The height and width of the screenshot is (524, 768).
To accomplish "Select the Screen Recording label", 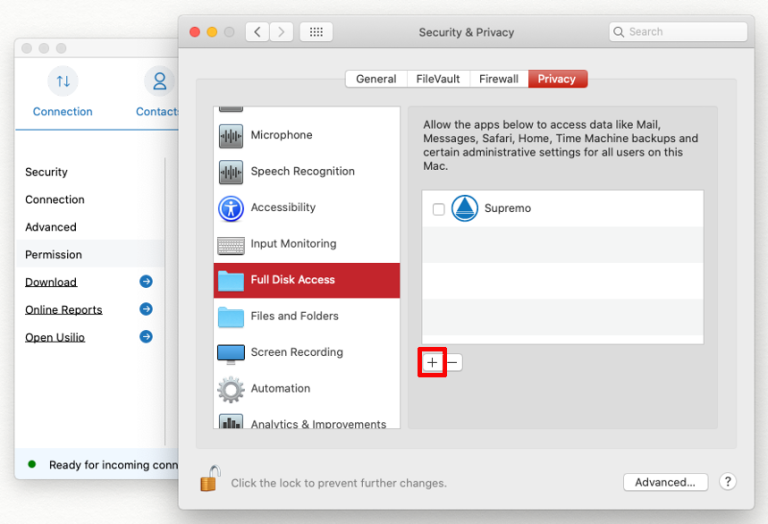I will tap(297, 352).
